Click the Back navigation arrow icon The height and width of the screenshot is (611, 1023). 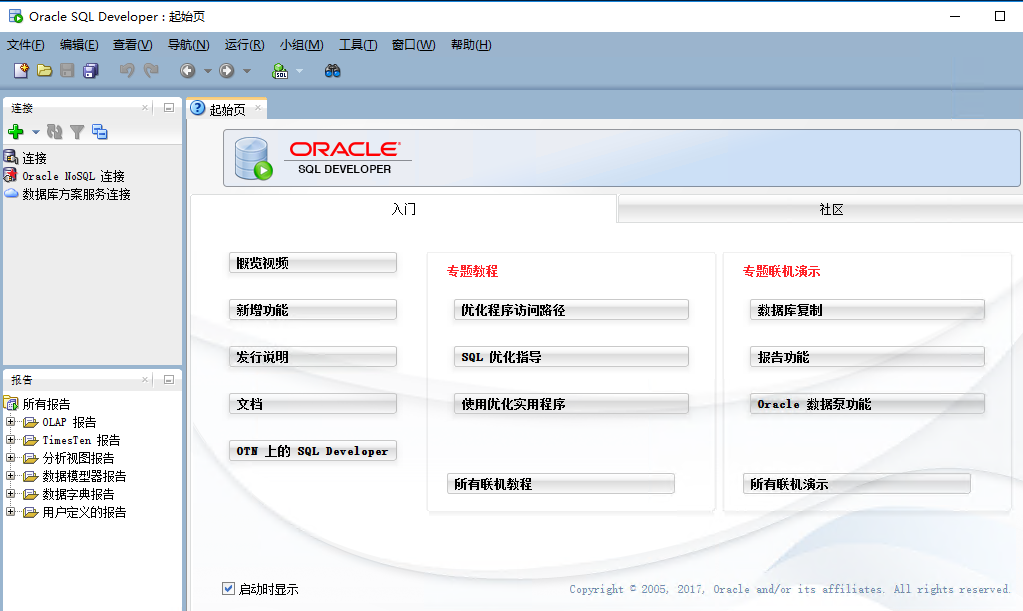pyautogui.click(x=188, y=70)
